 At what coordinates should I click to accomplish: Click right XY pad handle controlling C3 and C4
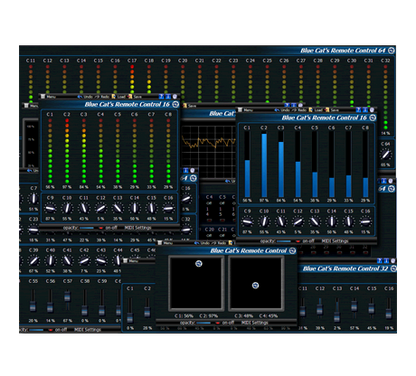tap(255, 285)
